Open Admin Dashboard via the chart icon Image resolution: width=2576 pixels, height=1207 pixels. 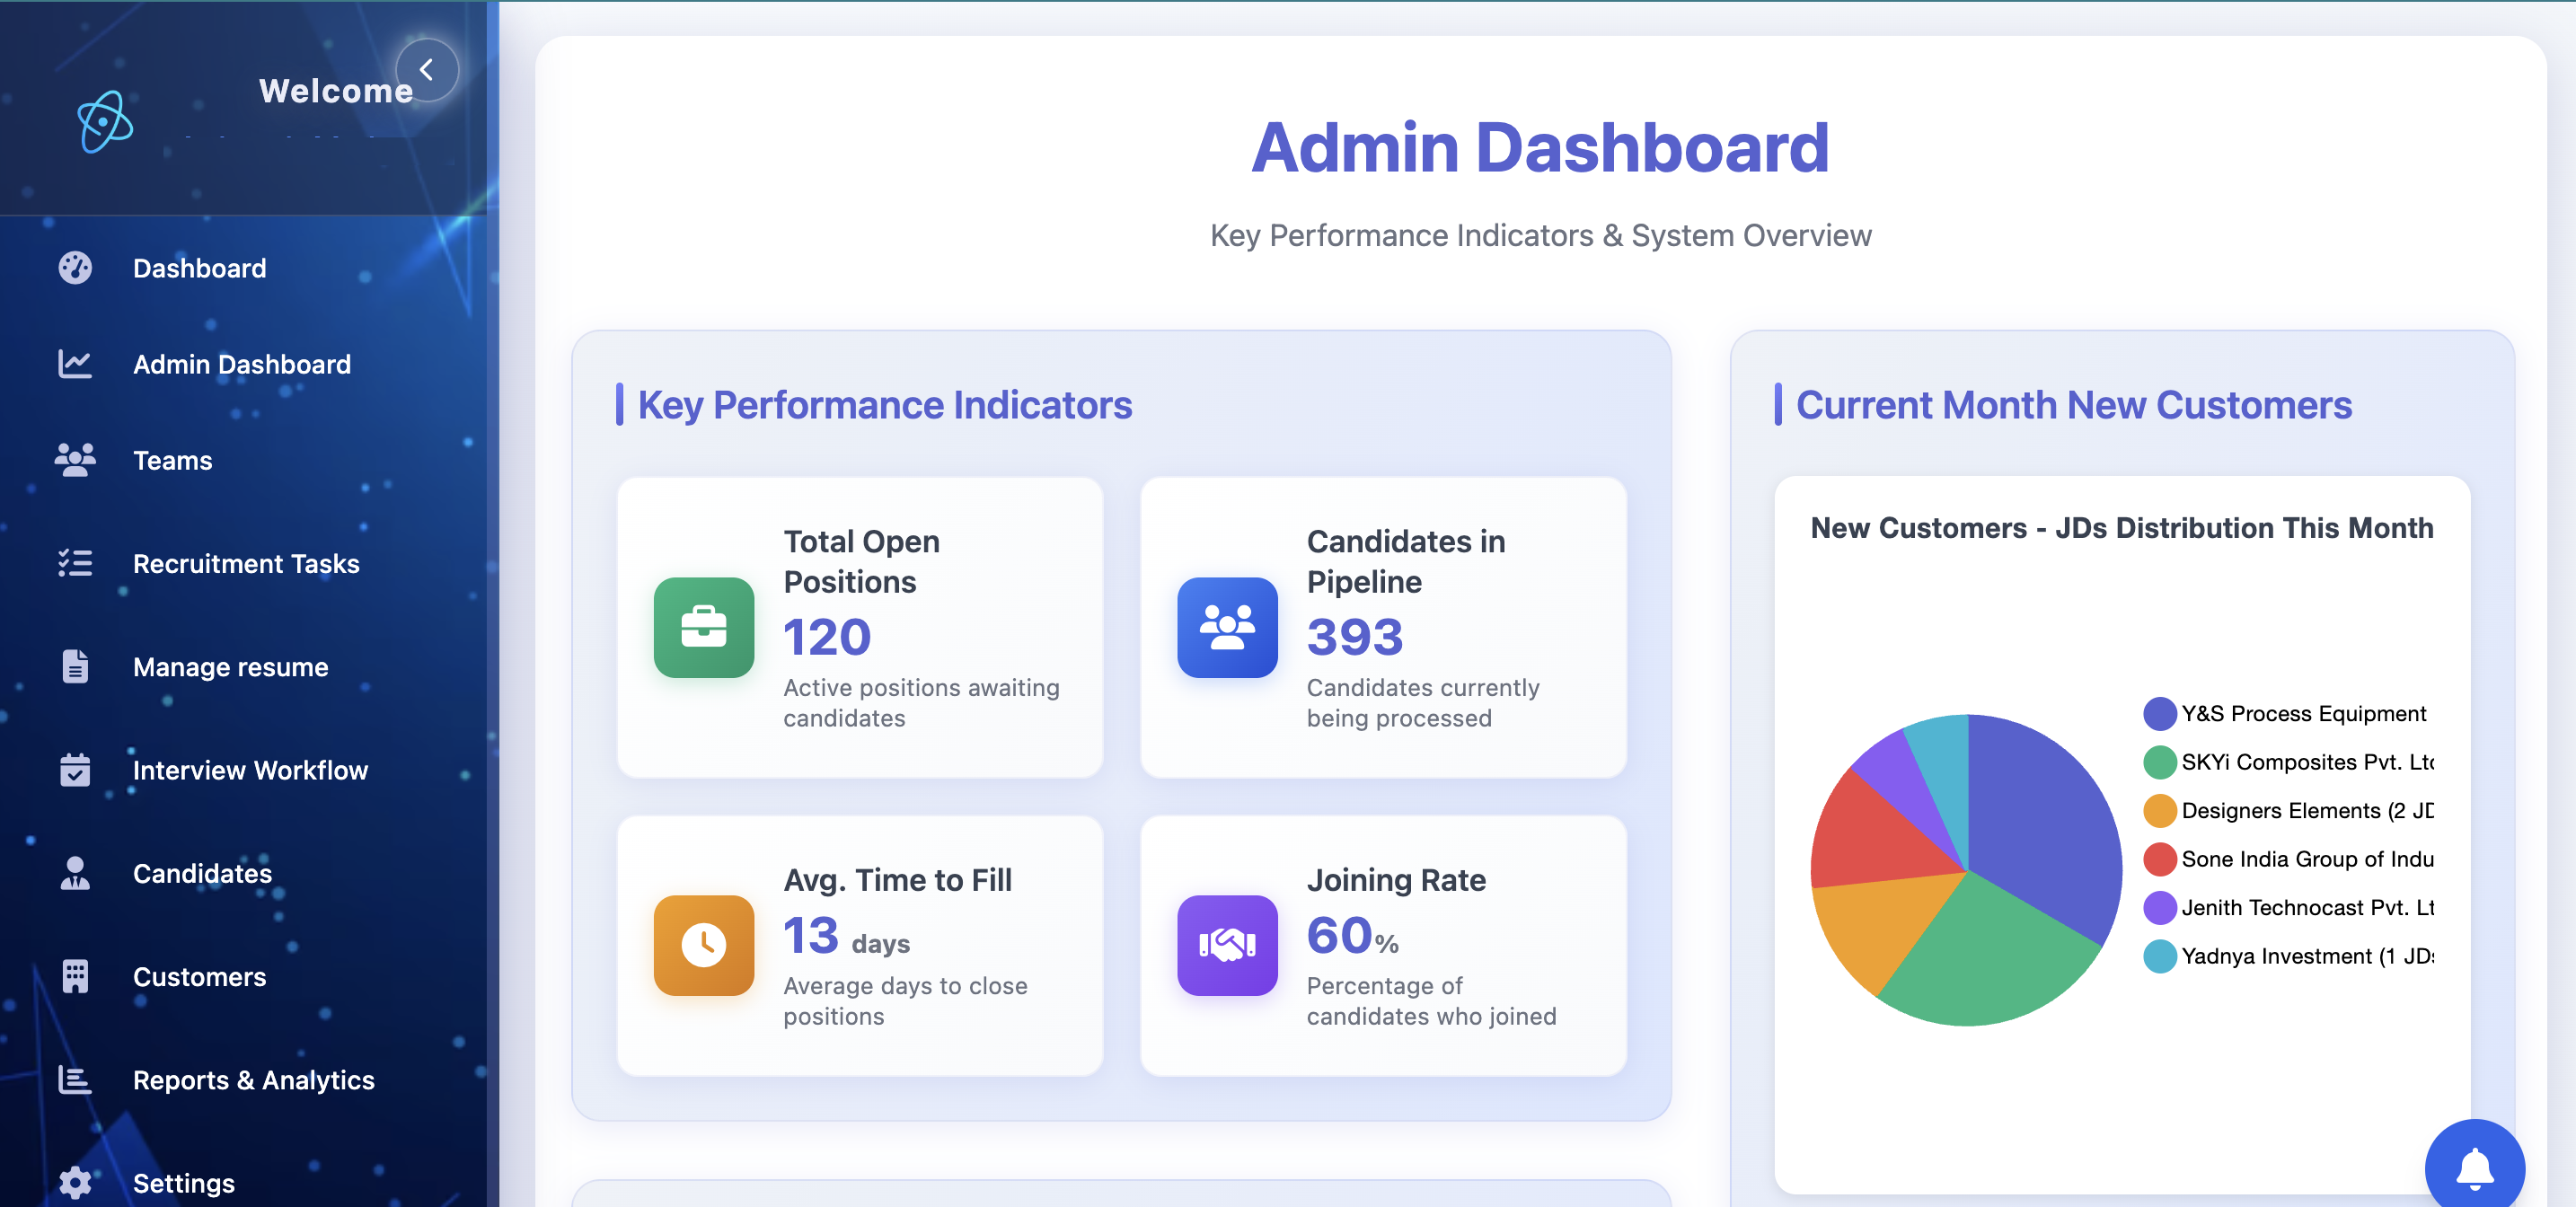pos(76,364)
